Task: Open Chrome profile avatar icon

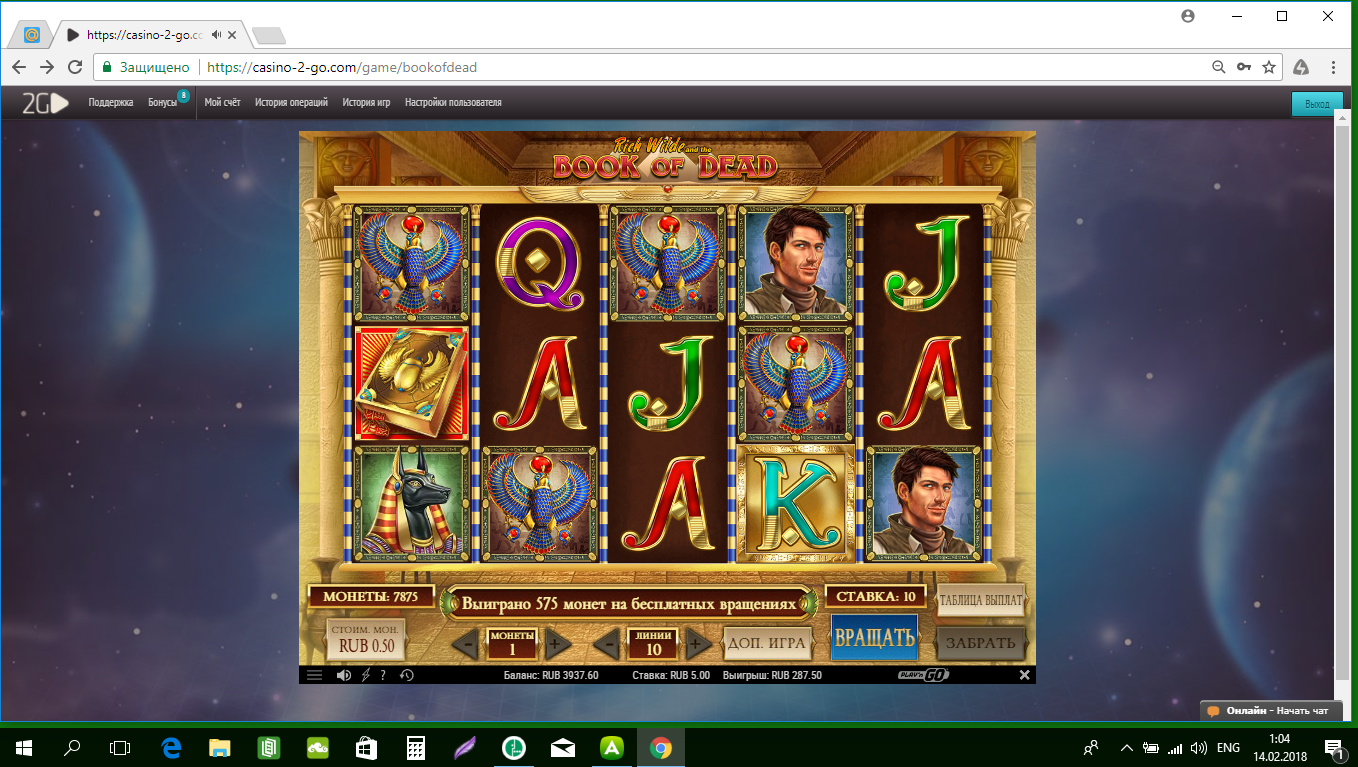Action: pos(1188,16)
